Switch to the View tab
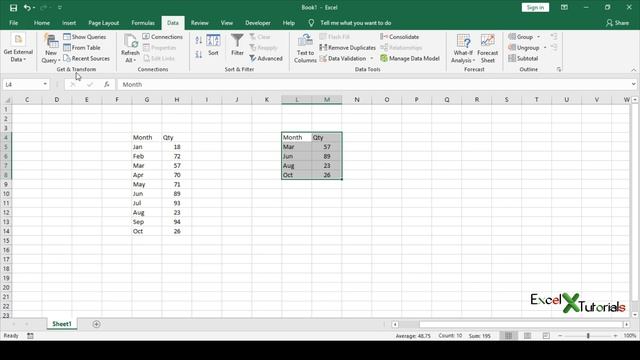This screenshot has width=640, height=360. pos(227,23)
